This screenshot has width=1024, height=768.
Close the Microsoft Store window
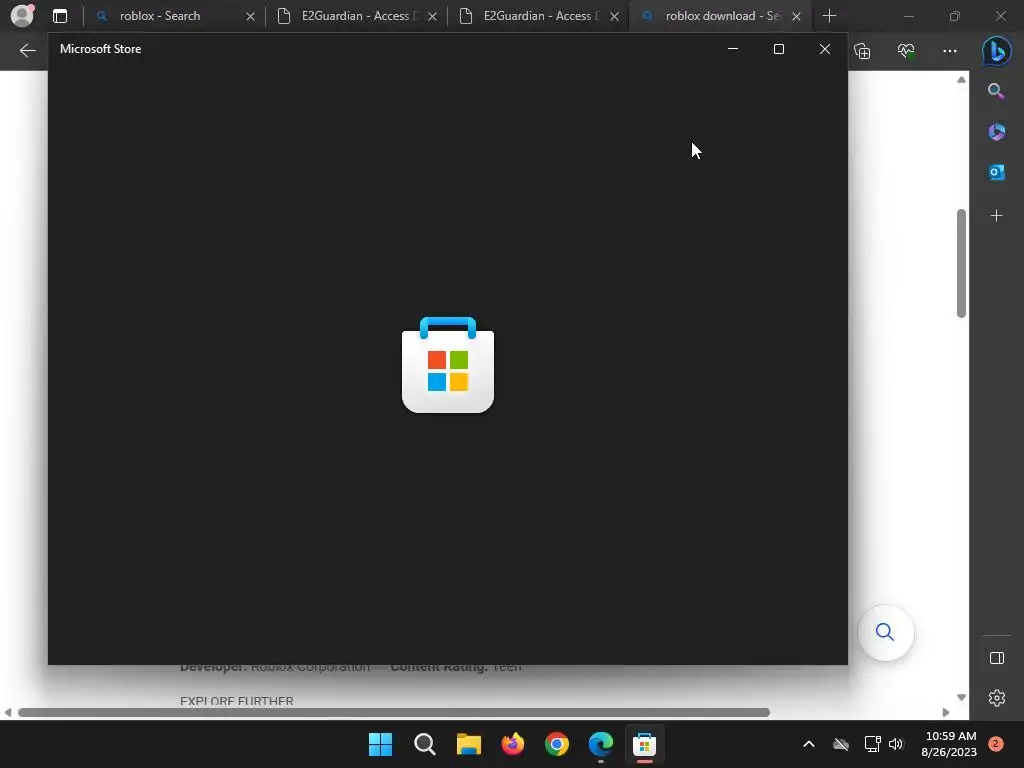click(x=825, y=49)
